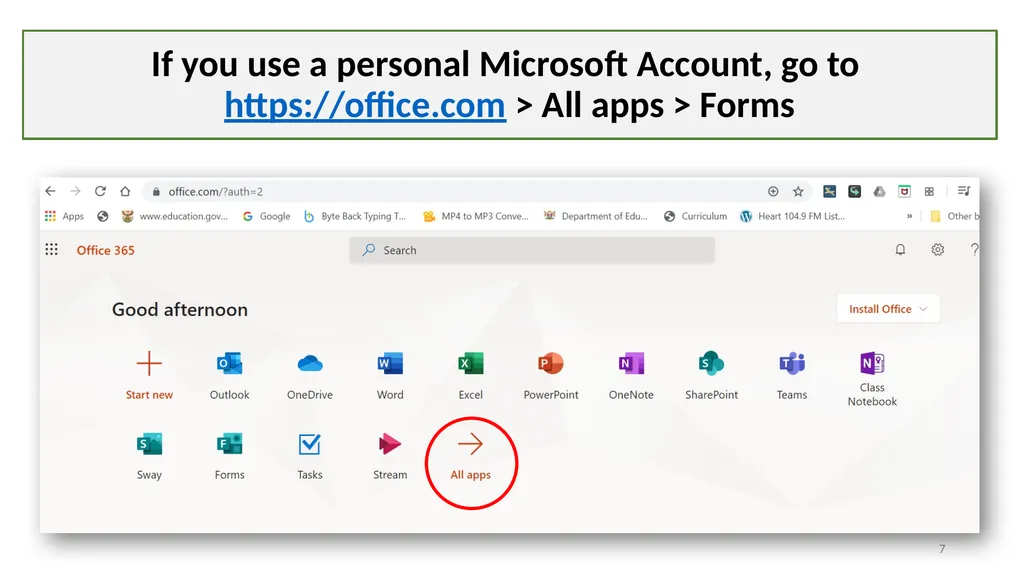
Task: Launch the Excel app
Action: point(470,363)
